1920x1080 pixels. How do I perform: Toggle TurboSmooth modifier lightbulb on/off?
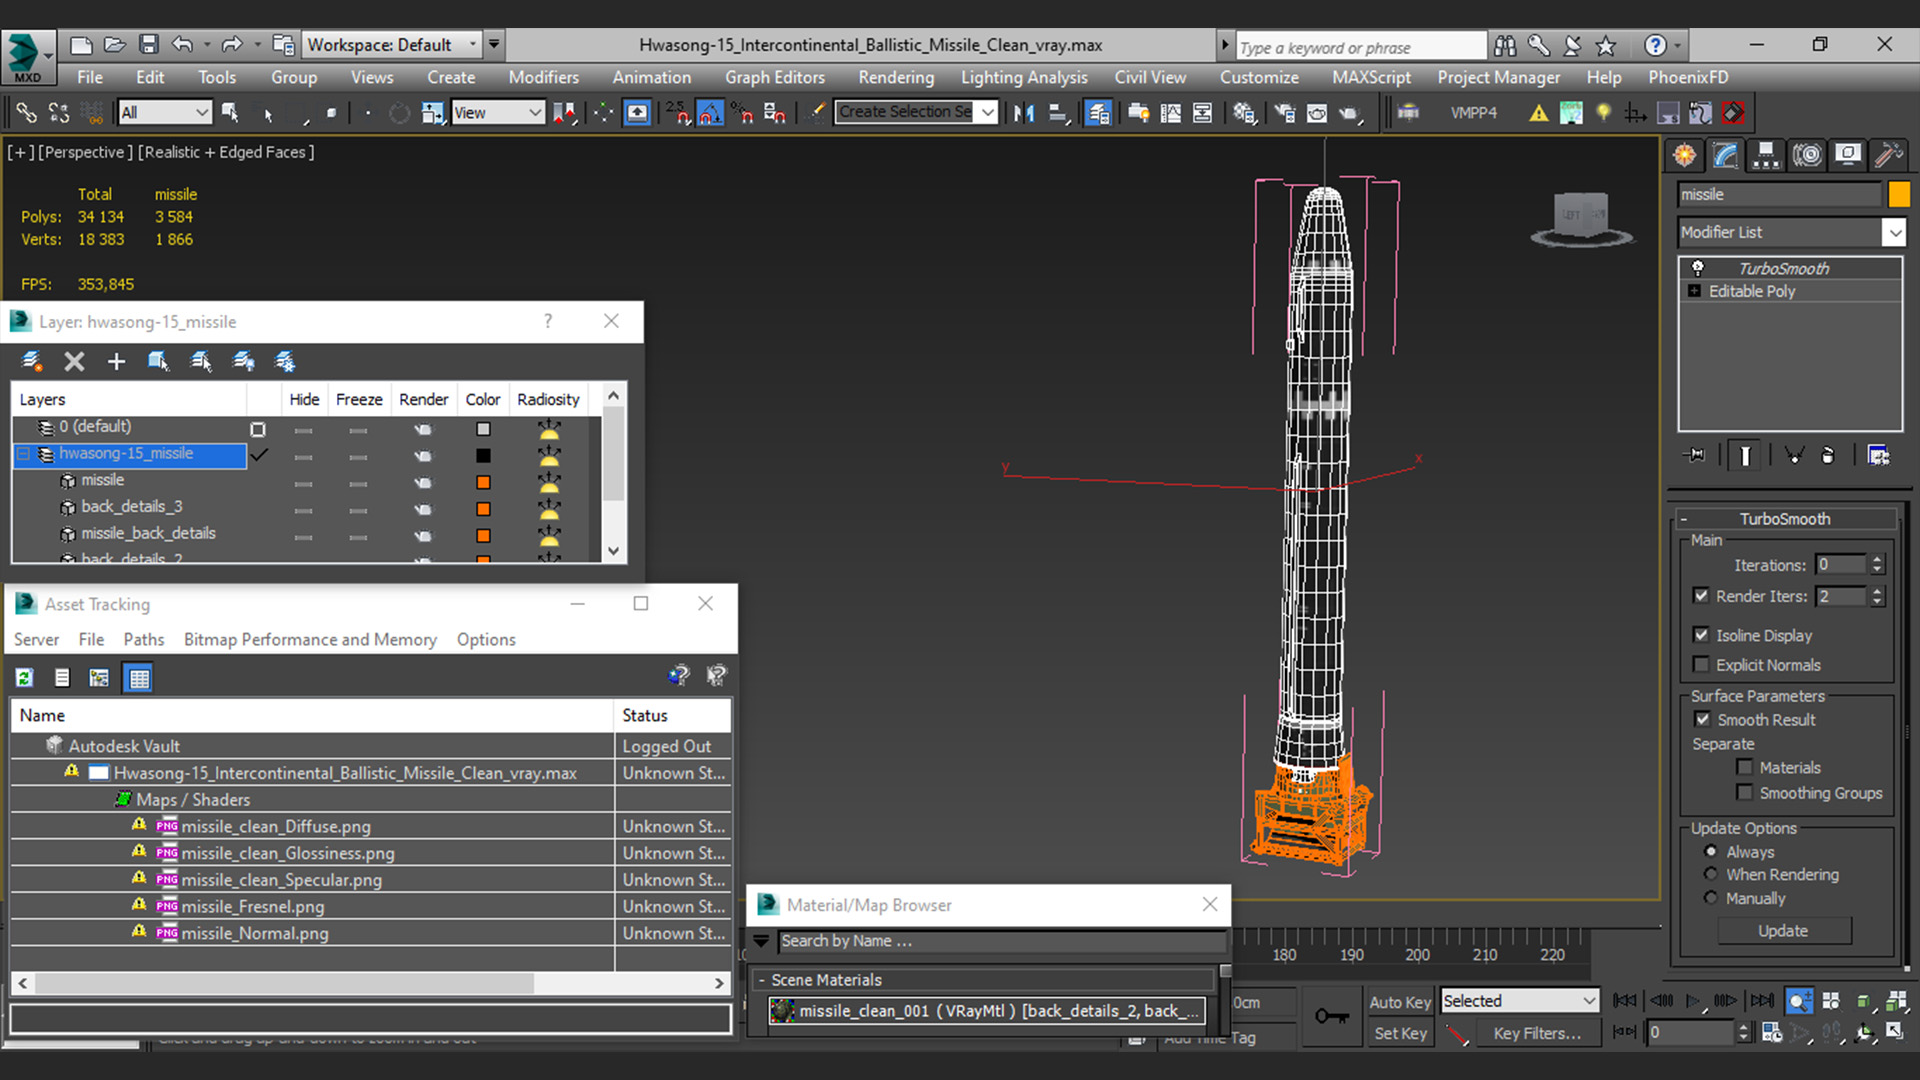click(1697, 268)
